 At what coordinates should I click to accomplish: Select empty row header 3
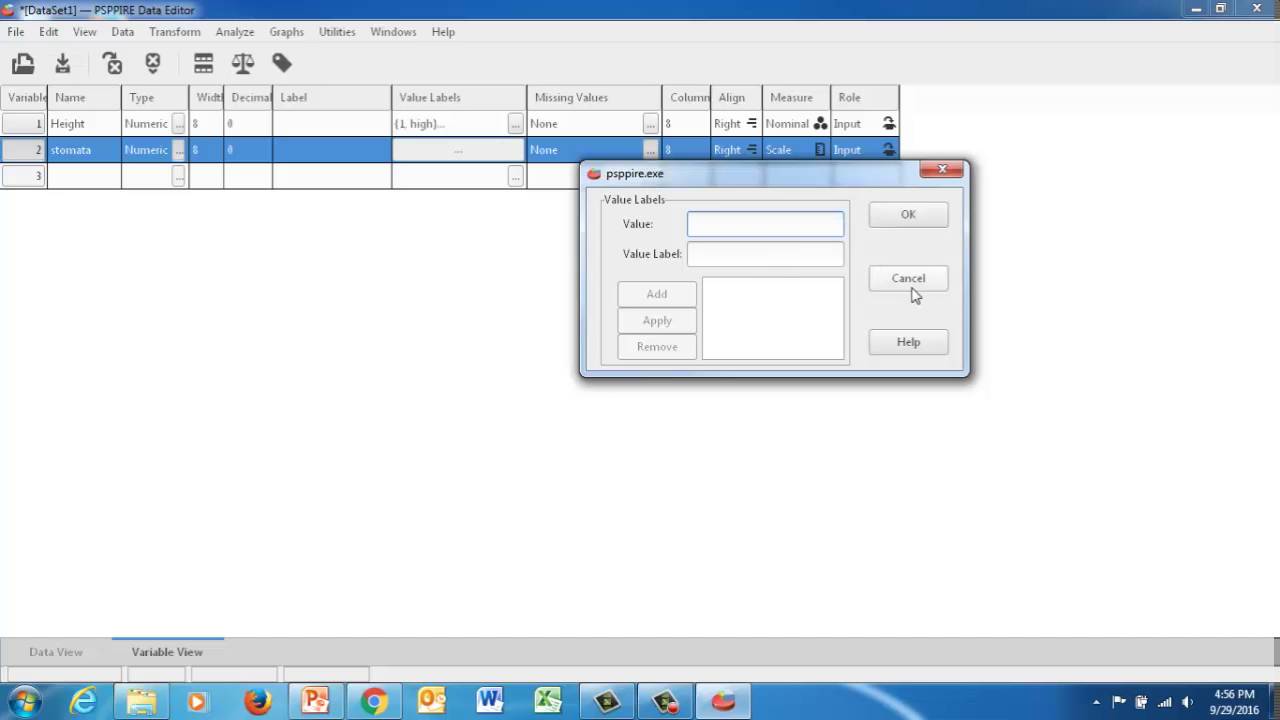[24, 176]
